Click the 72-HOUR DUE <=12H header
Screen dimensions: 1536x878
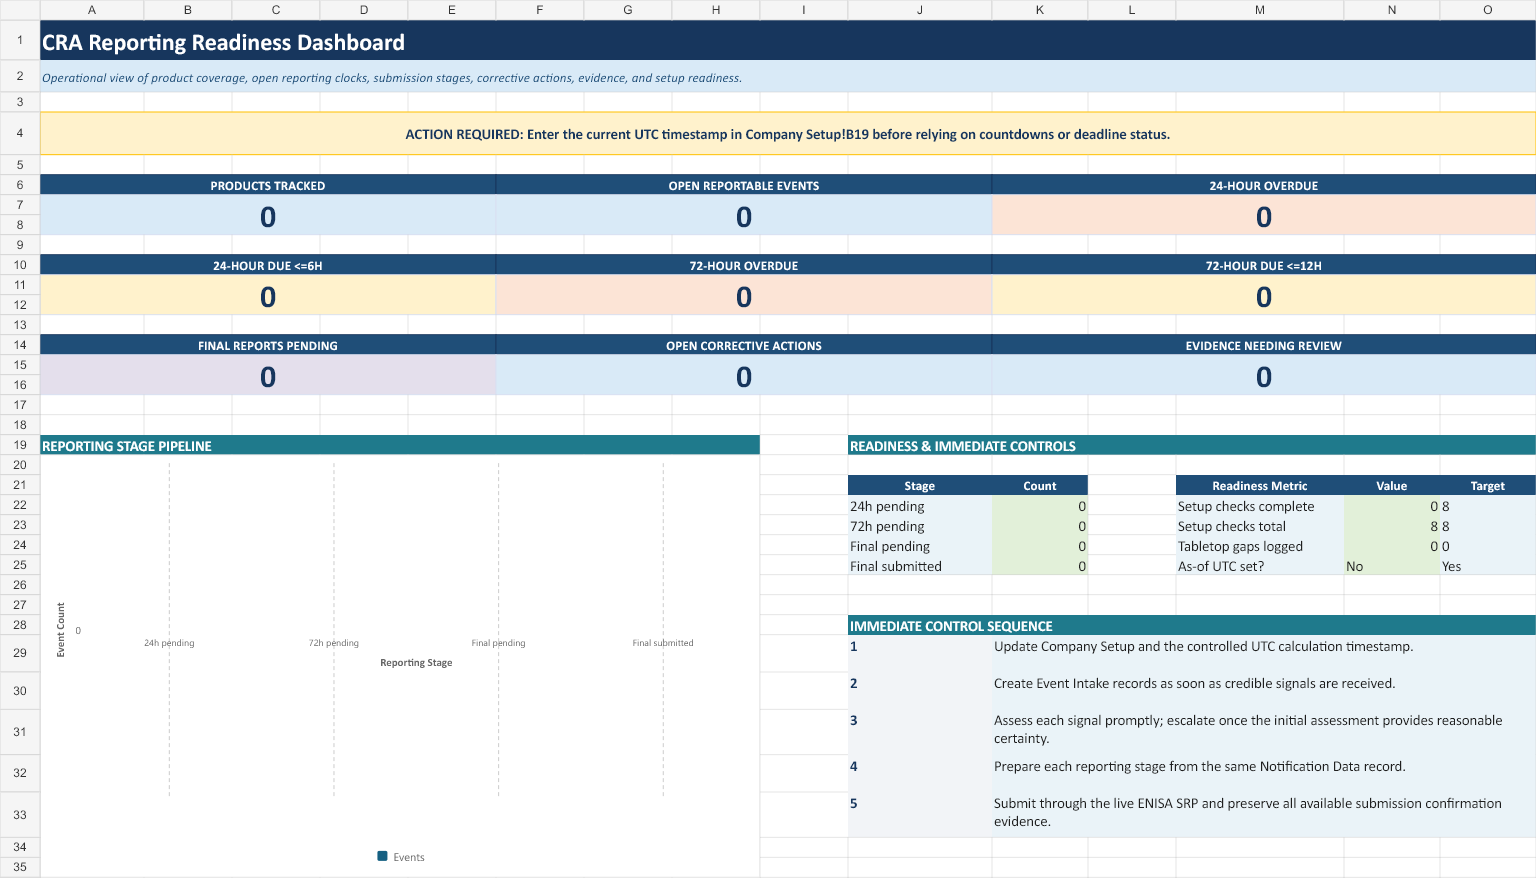point(1264,265)
